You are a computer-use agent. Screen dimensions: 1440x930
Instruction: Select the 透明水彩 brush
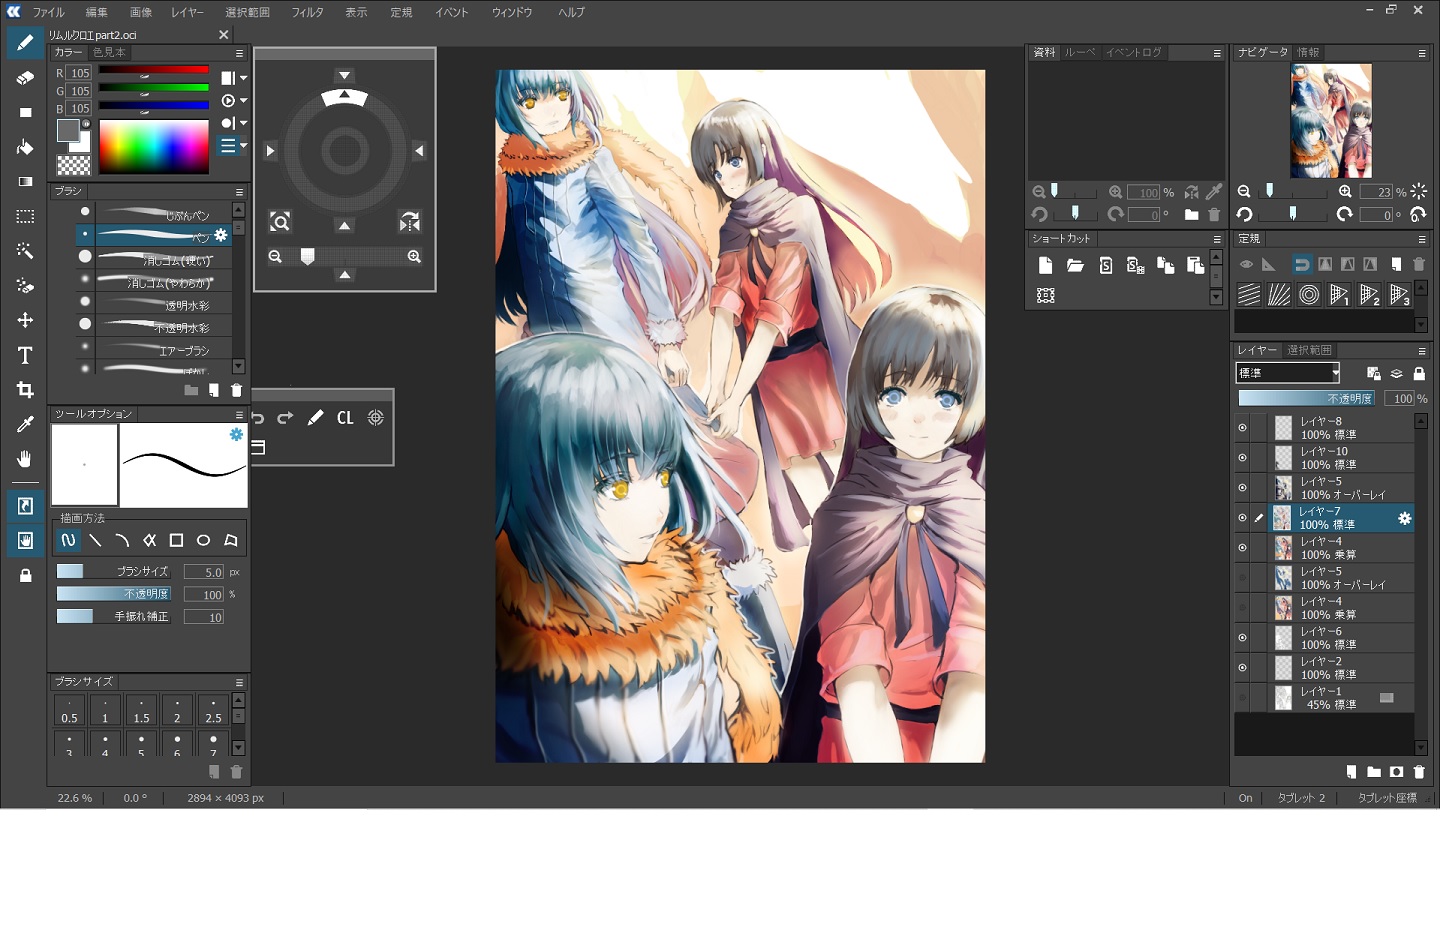(x=154, y=304)
